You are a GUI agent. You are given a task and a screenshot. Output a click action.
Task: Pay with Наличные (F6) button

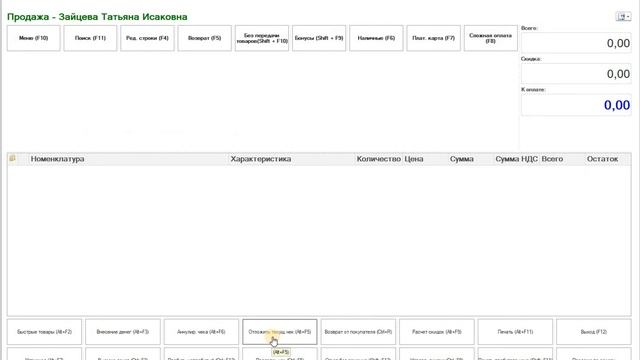click(x=376, y=38)
